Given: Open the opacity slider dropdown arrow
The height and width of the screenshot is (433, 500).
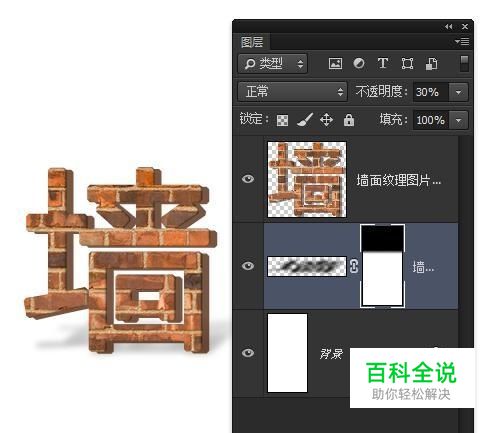Looking at the screenshot, I should (458, 92).
